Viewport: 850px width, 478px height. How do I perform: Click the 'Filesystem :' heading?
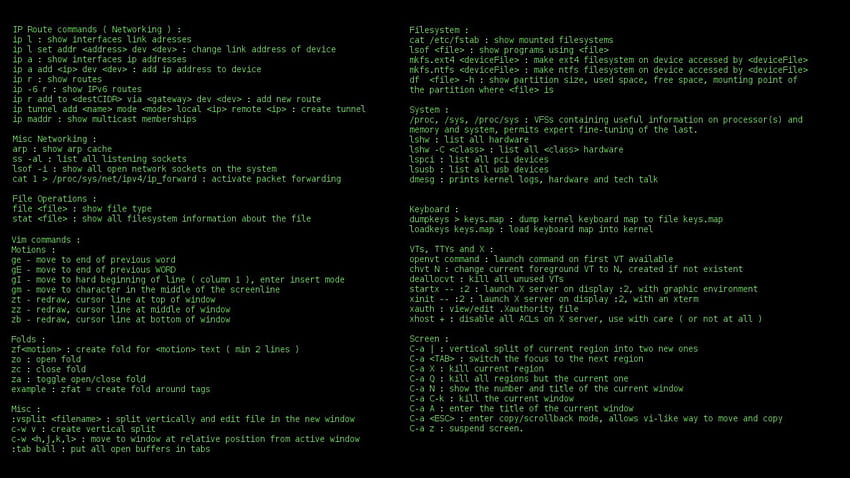click(439, 30)
